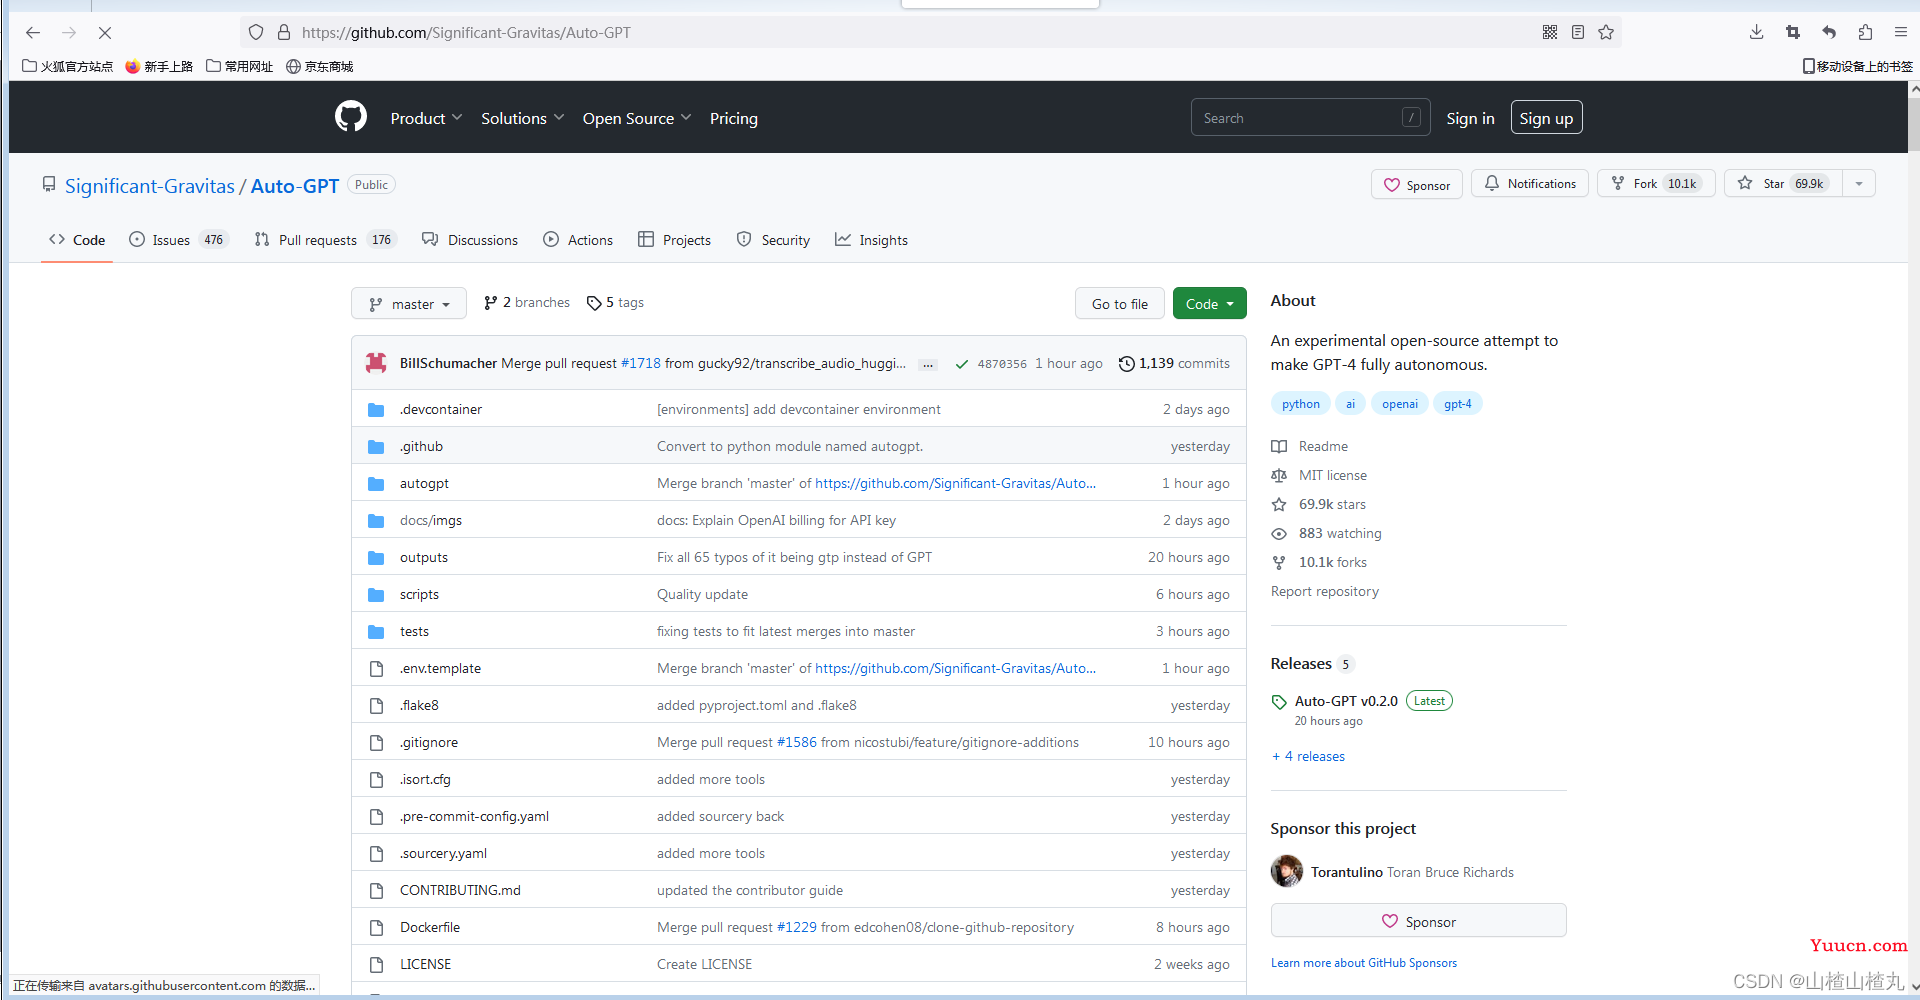
Task: Click the Sign up button
Action: pyautogui.click(x=1546, y=118)
